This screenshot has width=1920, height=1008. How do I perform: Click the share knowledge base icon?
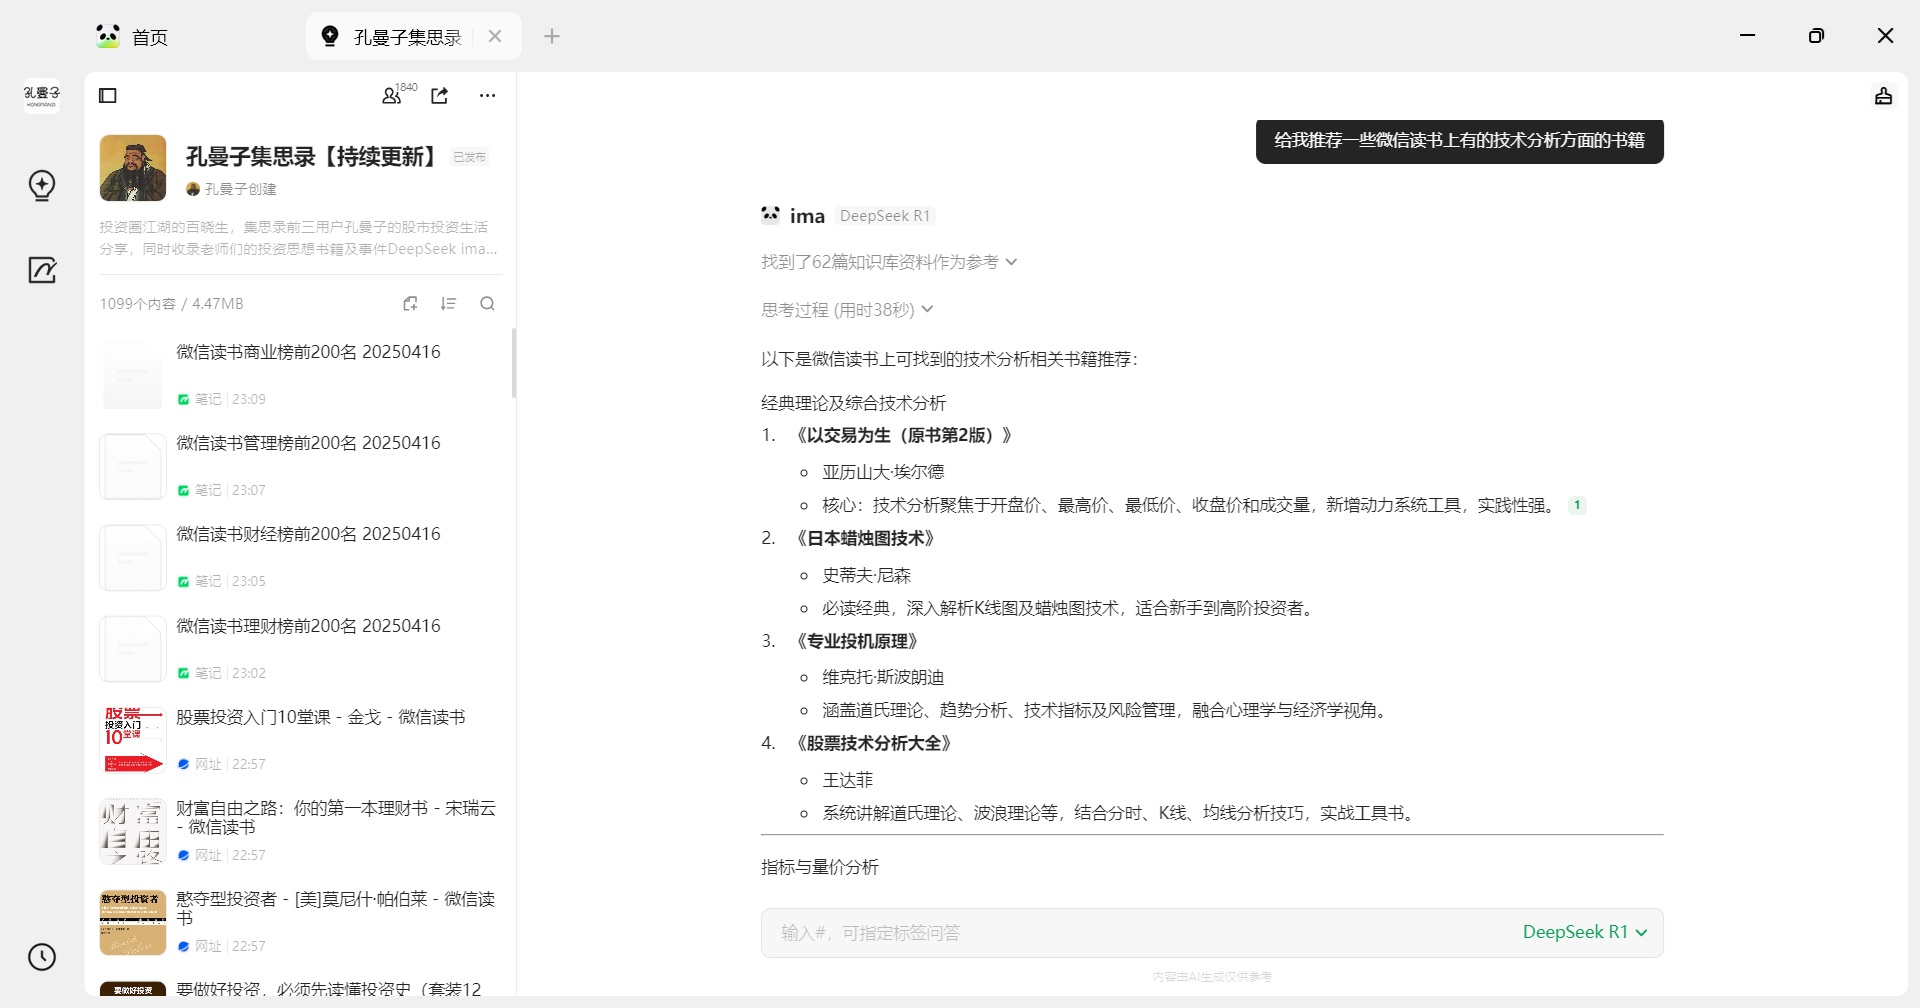pos(439,96)
